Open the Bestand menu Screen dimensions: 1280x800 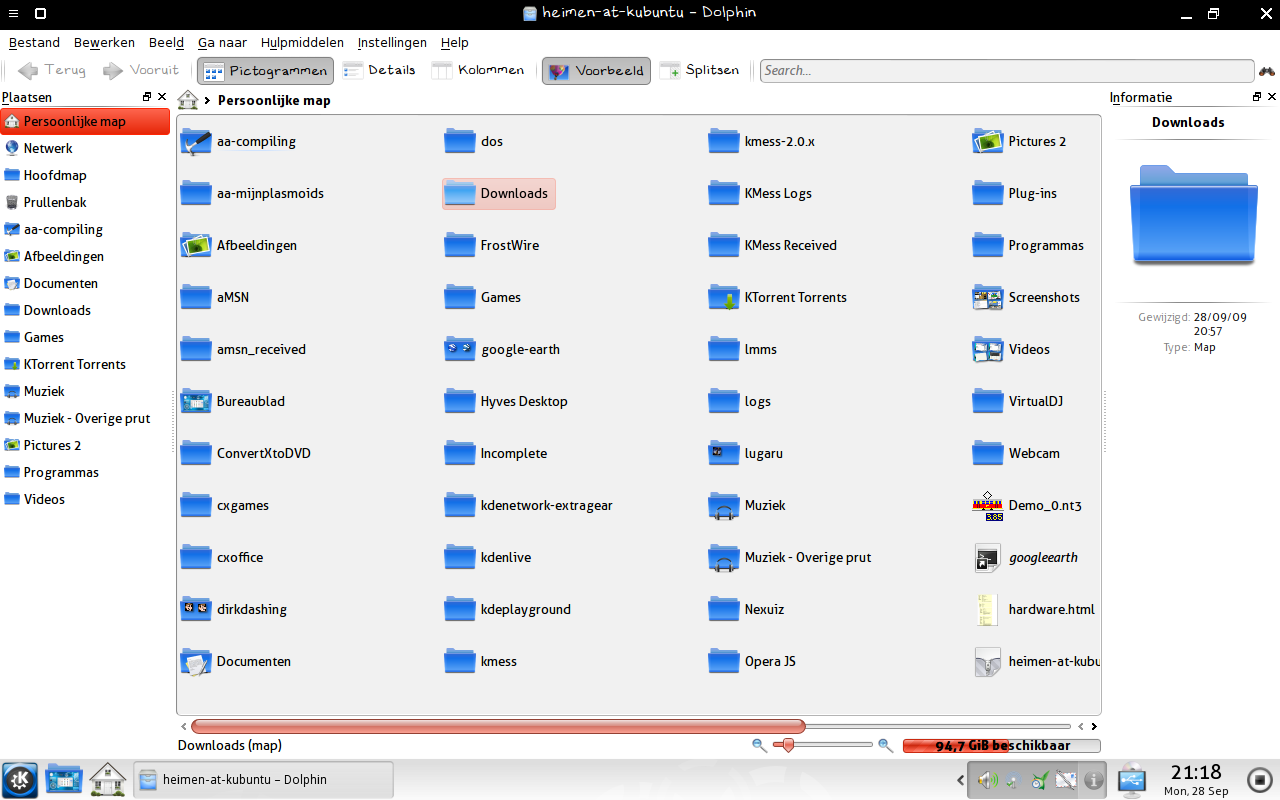(x=34, y=43)
